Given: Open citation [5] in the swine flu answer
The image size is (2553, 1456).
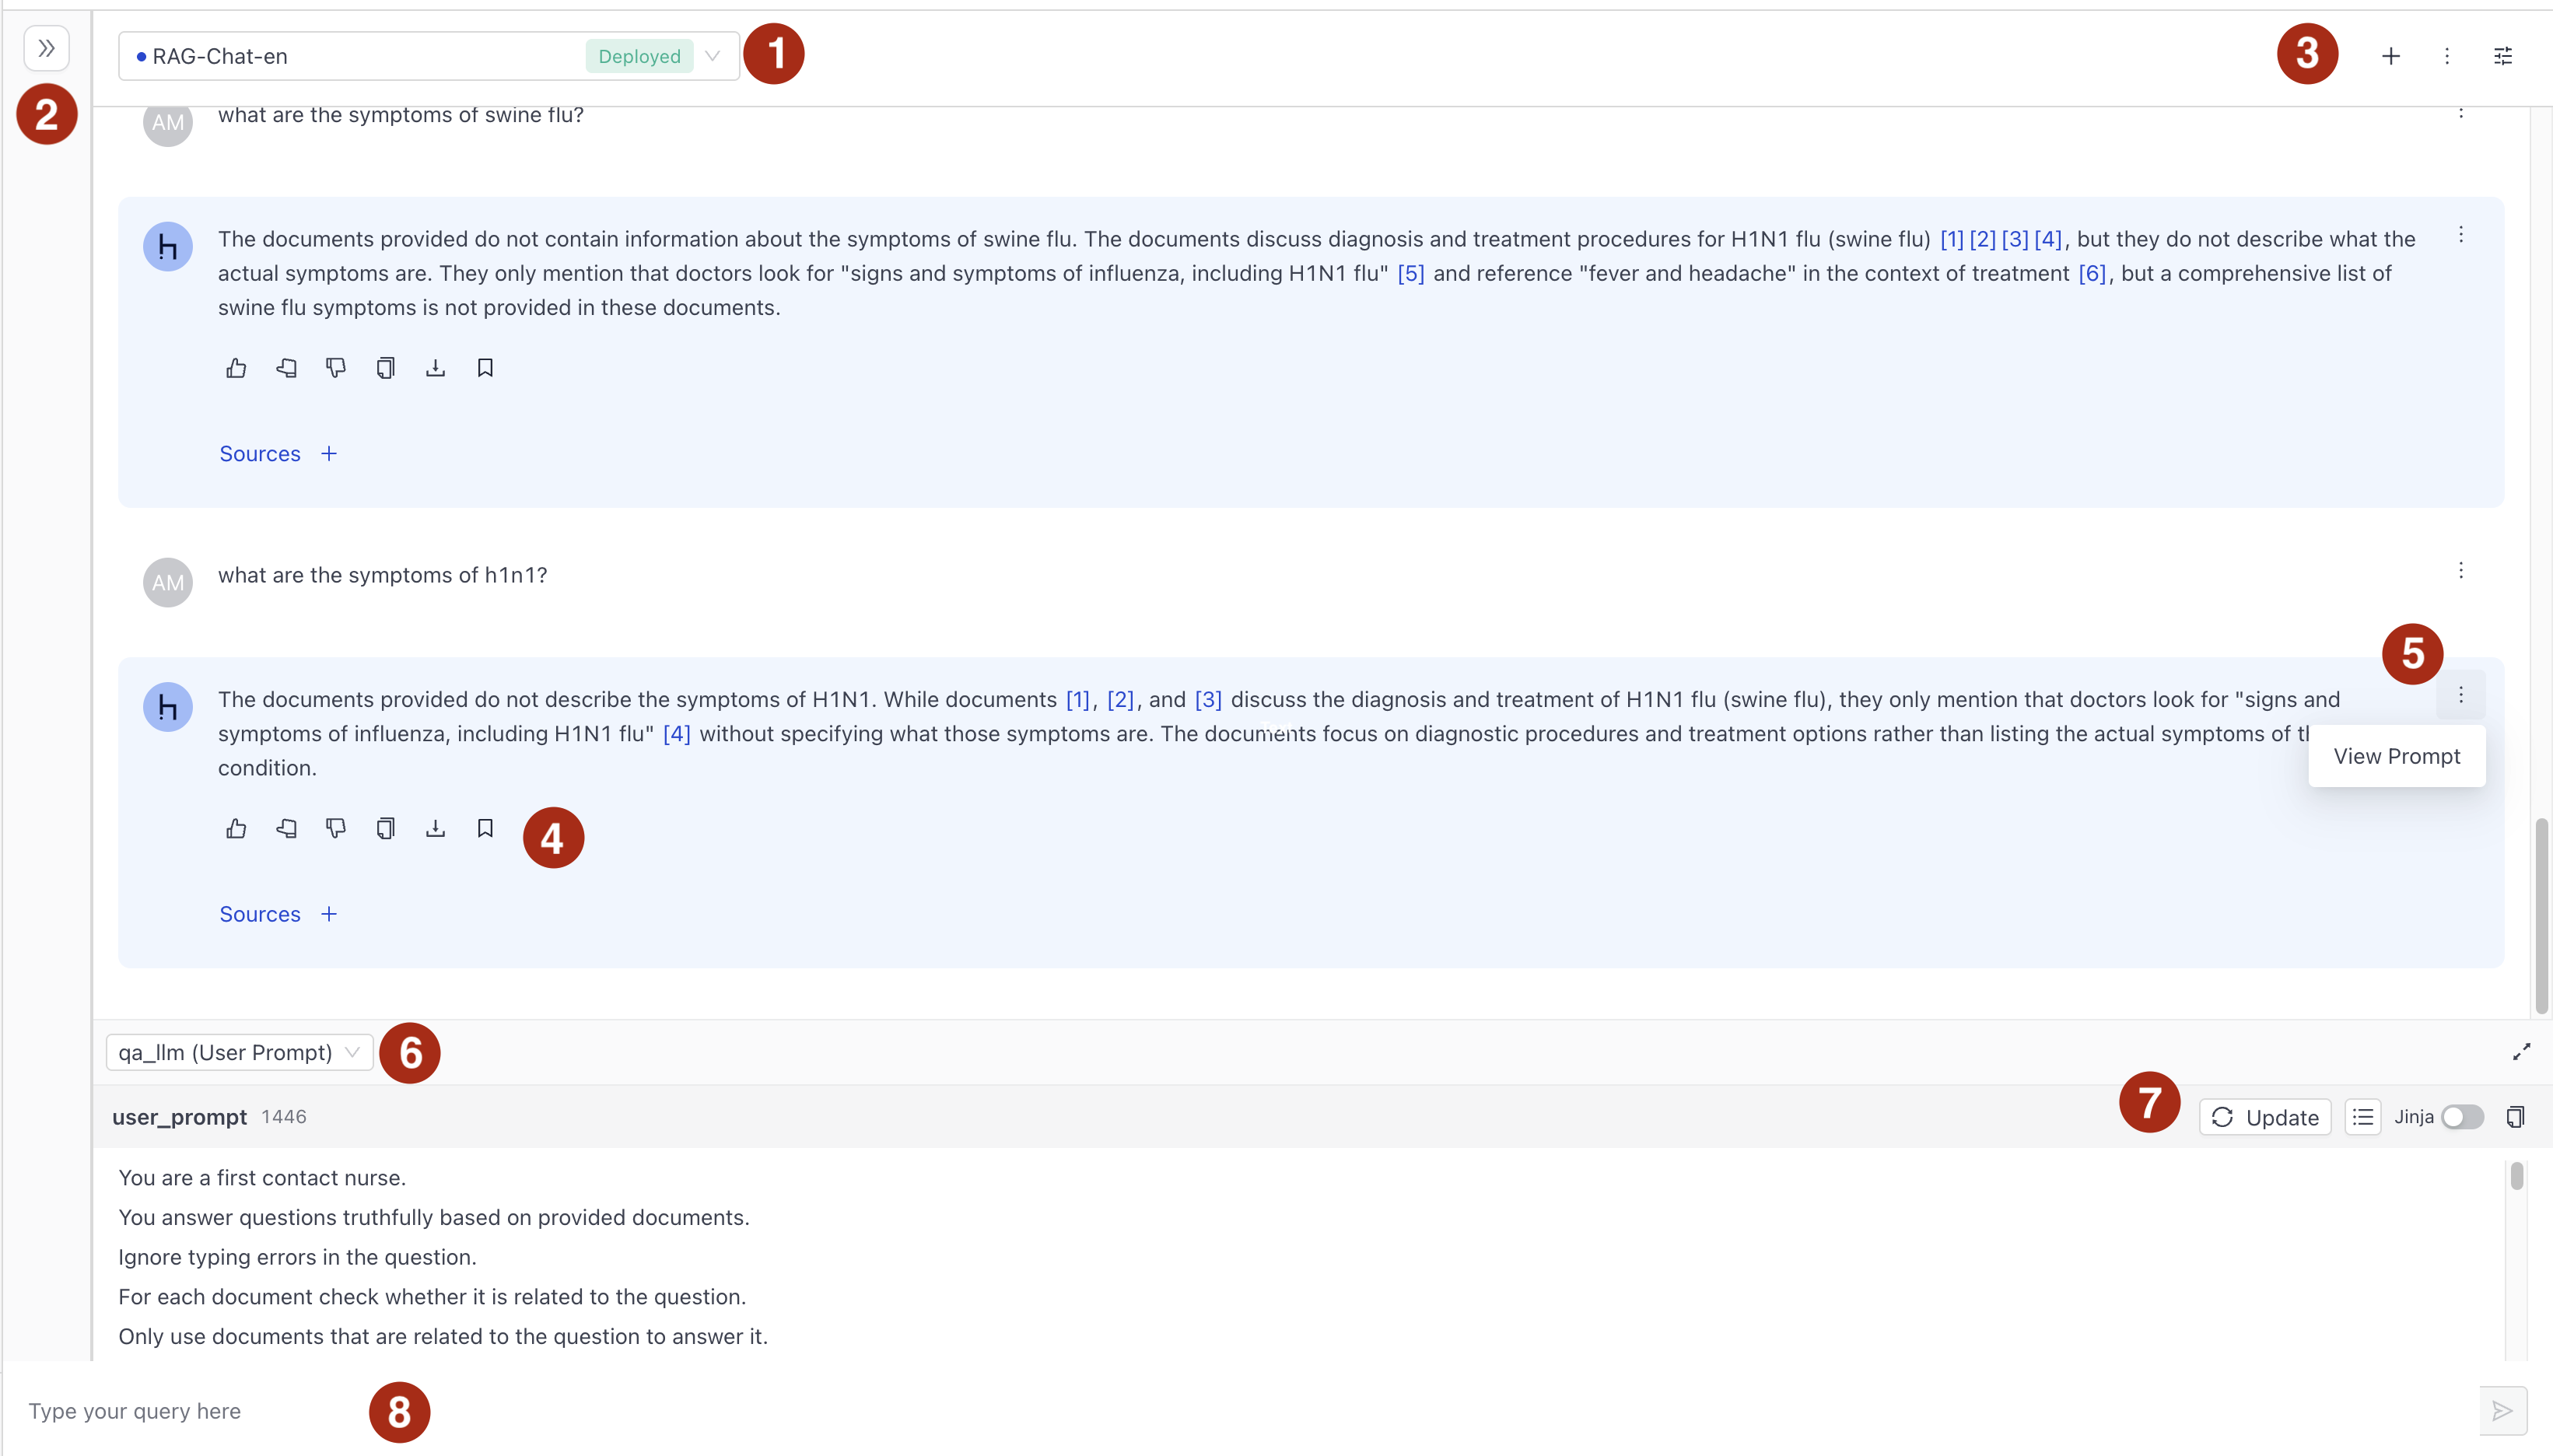Looking at the screenshot, I should 1411,273.
